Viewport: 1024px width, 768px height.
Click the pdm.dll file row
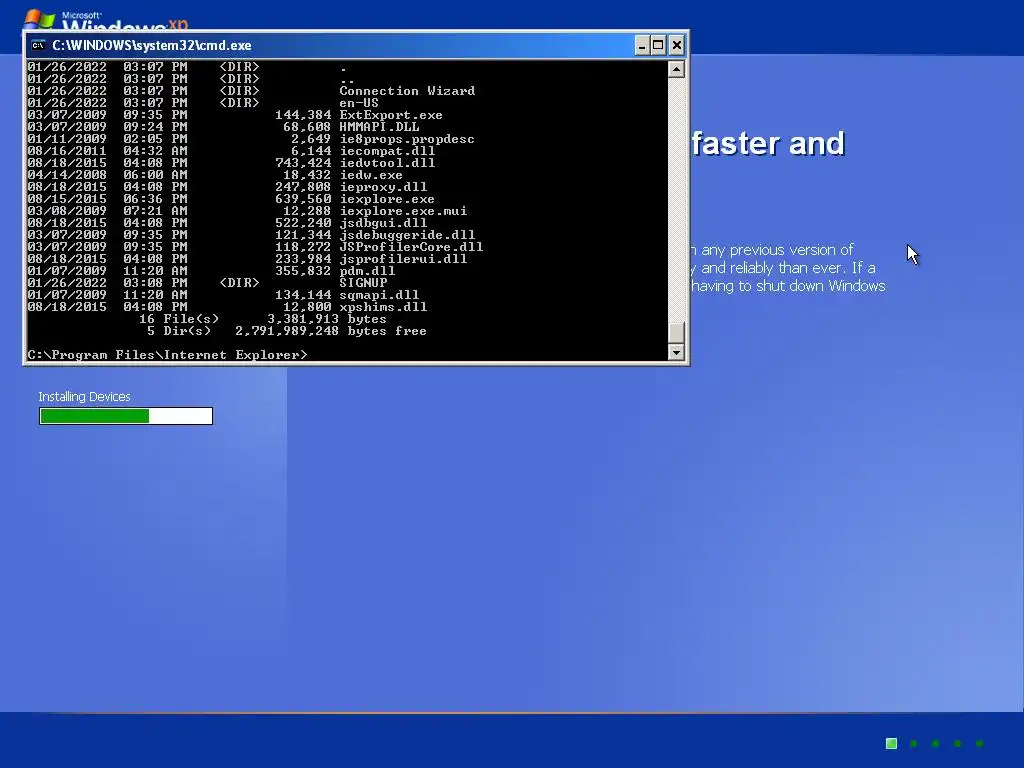pos(211,271)
